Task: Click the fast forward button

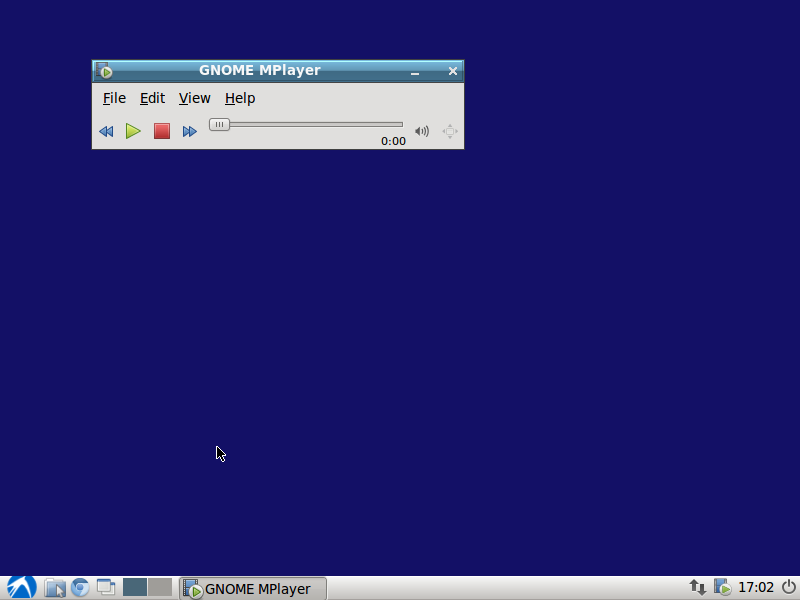Action: 189,132
